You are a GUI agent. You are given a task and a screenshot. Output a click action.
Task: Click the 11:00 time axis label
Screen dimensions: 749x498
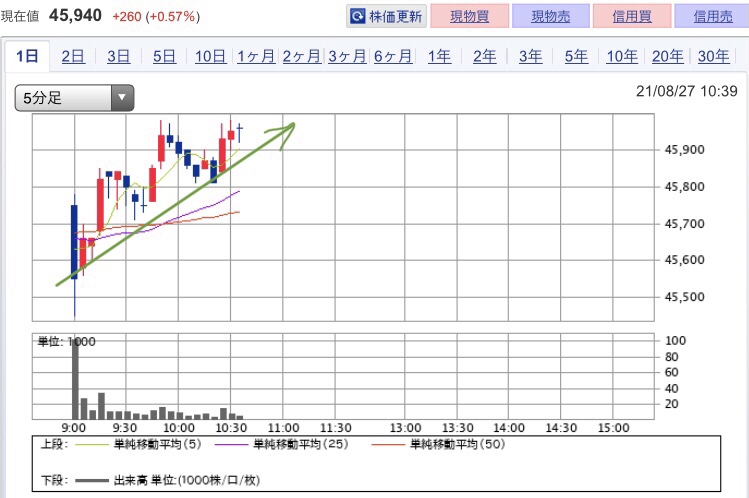283,428
